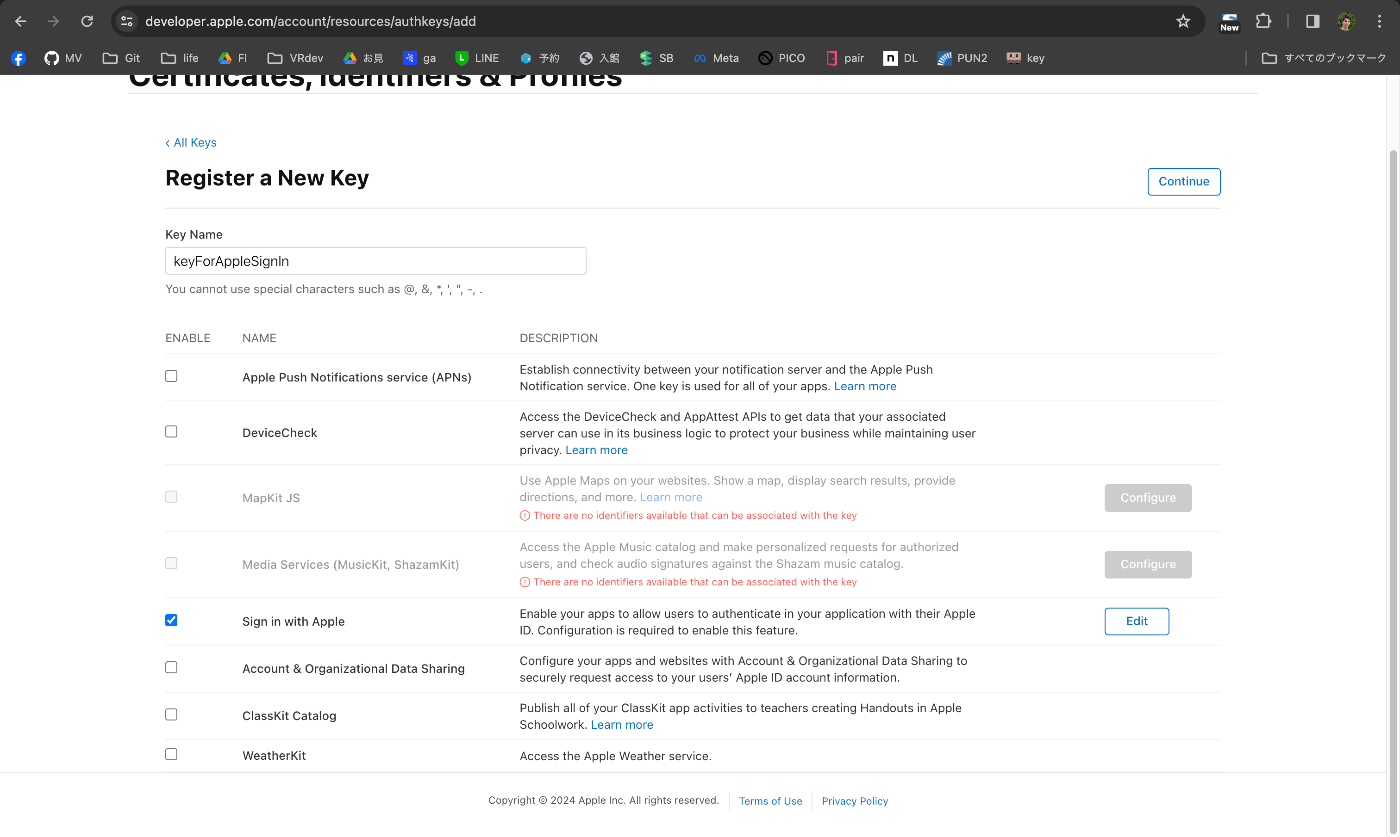This screenshot has width=1400, height=837.
Task: Click the WeatherKit name text
Action: coord(274,756)
